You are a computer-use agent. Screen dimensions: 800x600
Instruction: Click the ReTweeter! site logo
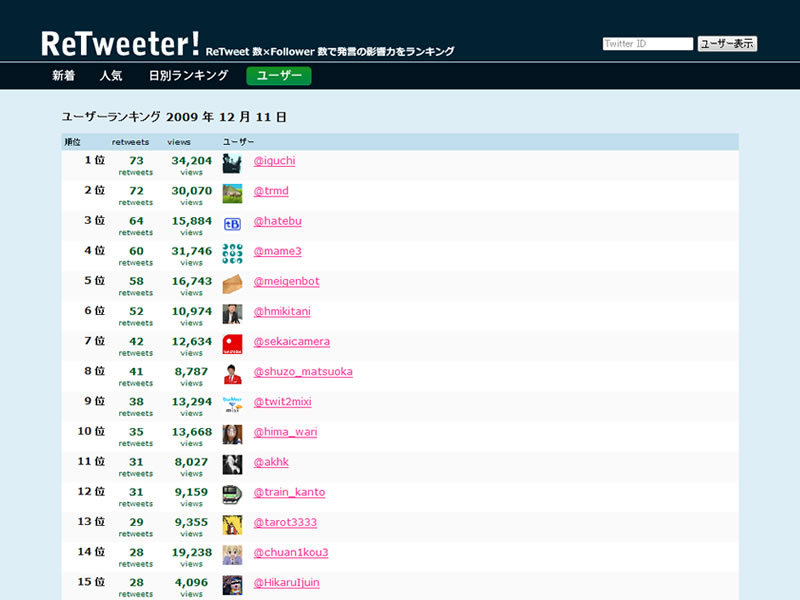[120, 43]
